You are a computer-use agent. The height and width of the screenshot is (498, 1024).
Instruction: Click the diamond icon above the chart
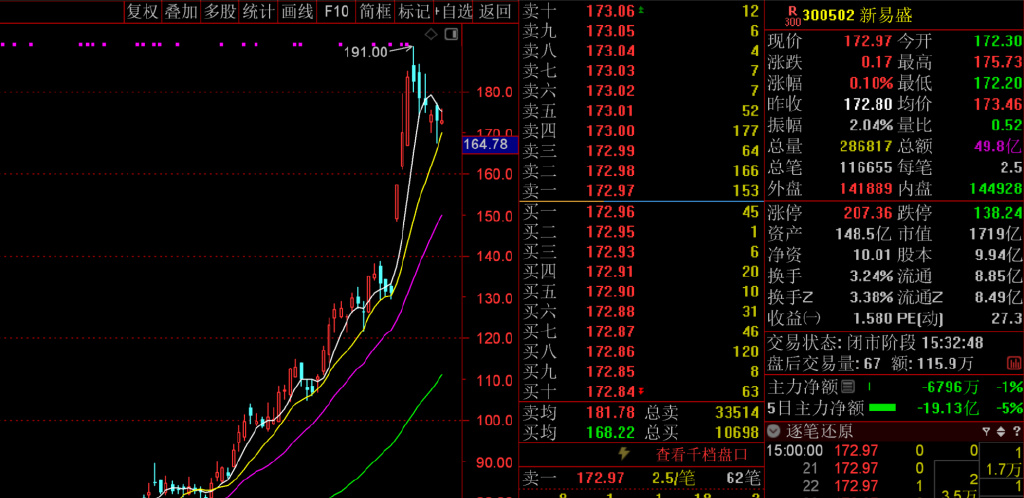click(430, 34)
